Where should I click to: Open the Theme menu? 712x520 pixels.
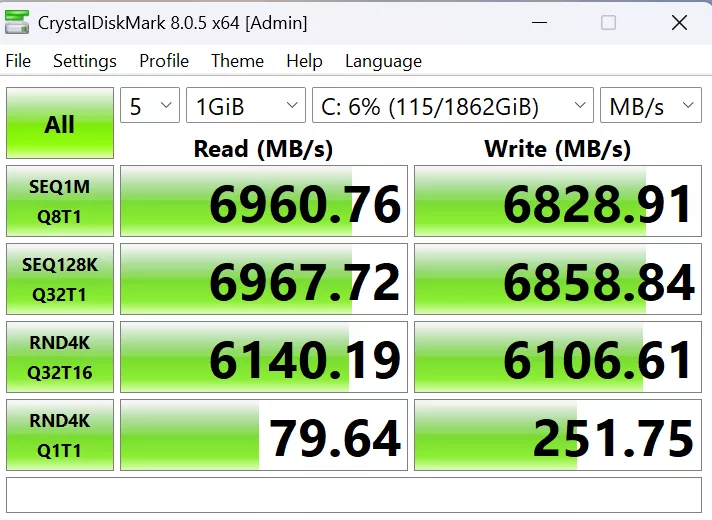(237, 61)
